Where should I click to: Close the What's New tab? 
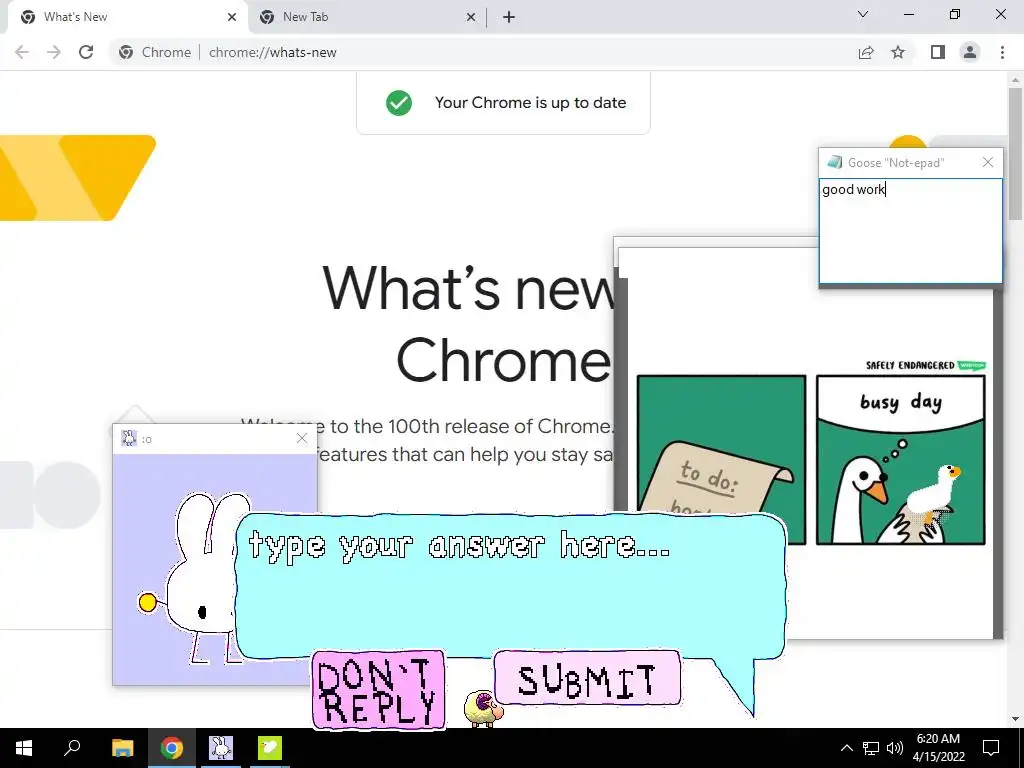click(x=232, y=17)
